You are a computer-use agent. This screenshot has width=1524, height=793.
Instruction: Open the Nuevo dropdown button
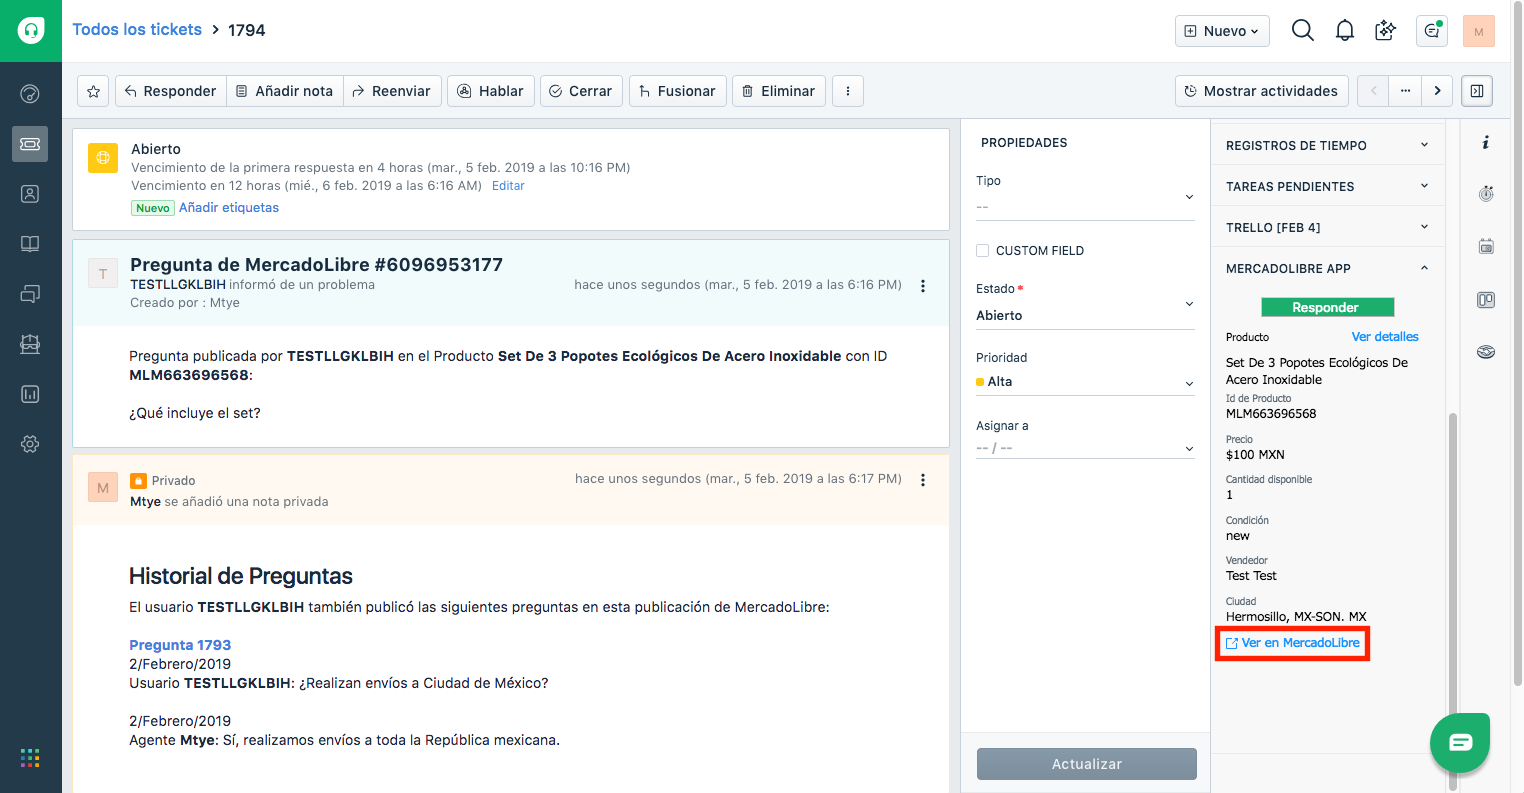point(1222,31)
